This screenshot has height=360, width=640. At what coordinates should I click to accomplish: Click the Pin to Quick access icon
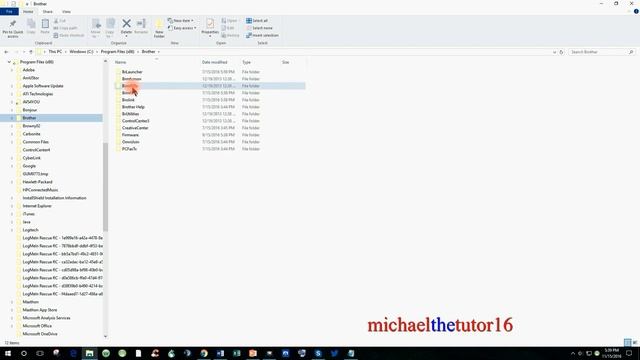tap(13, 24)
